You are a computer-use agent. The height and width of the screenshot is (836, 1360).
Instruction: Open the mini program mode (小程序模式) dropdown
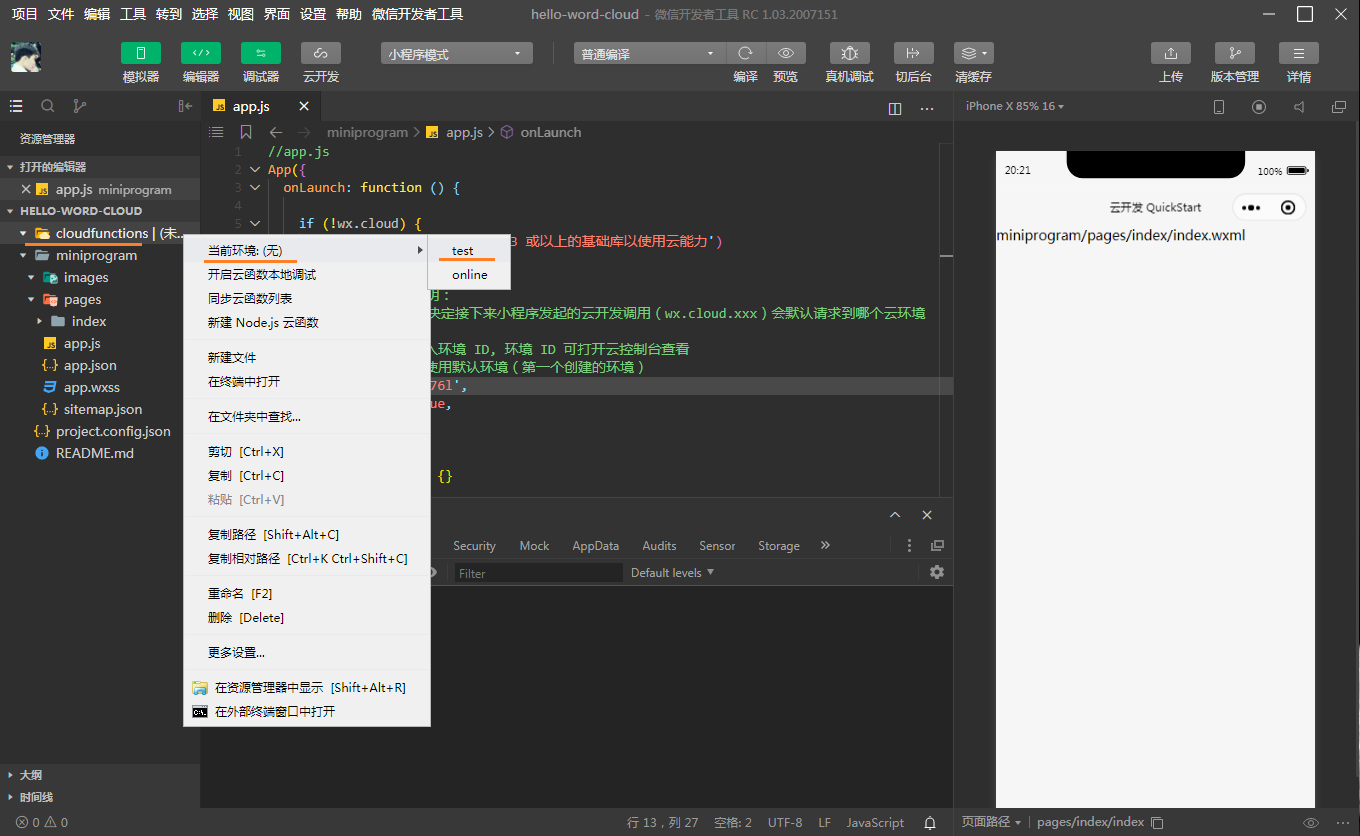point(457,54)
